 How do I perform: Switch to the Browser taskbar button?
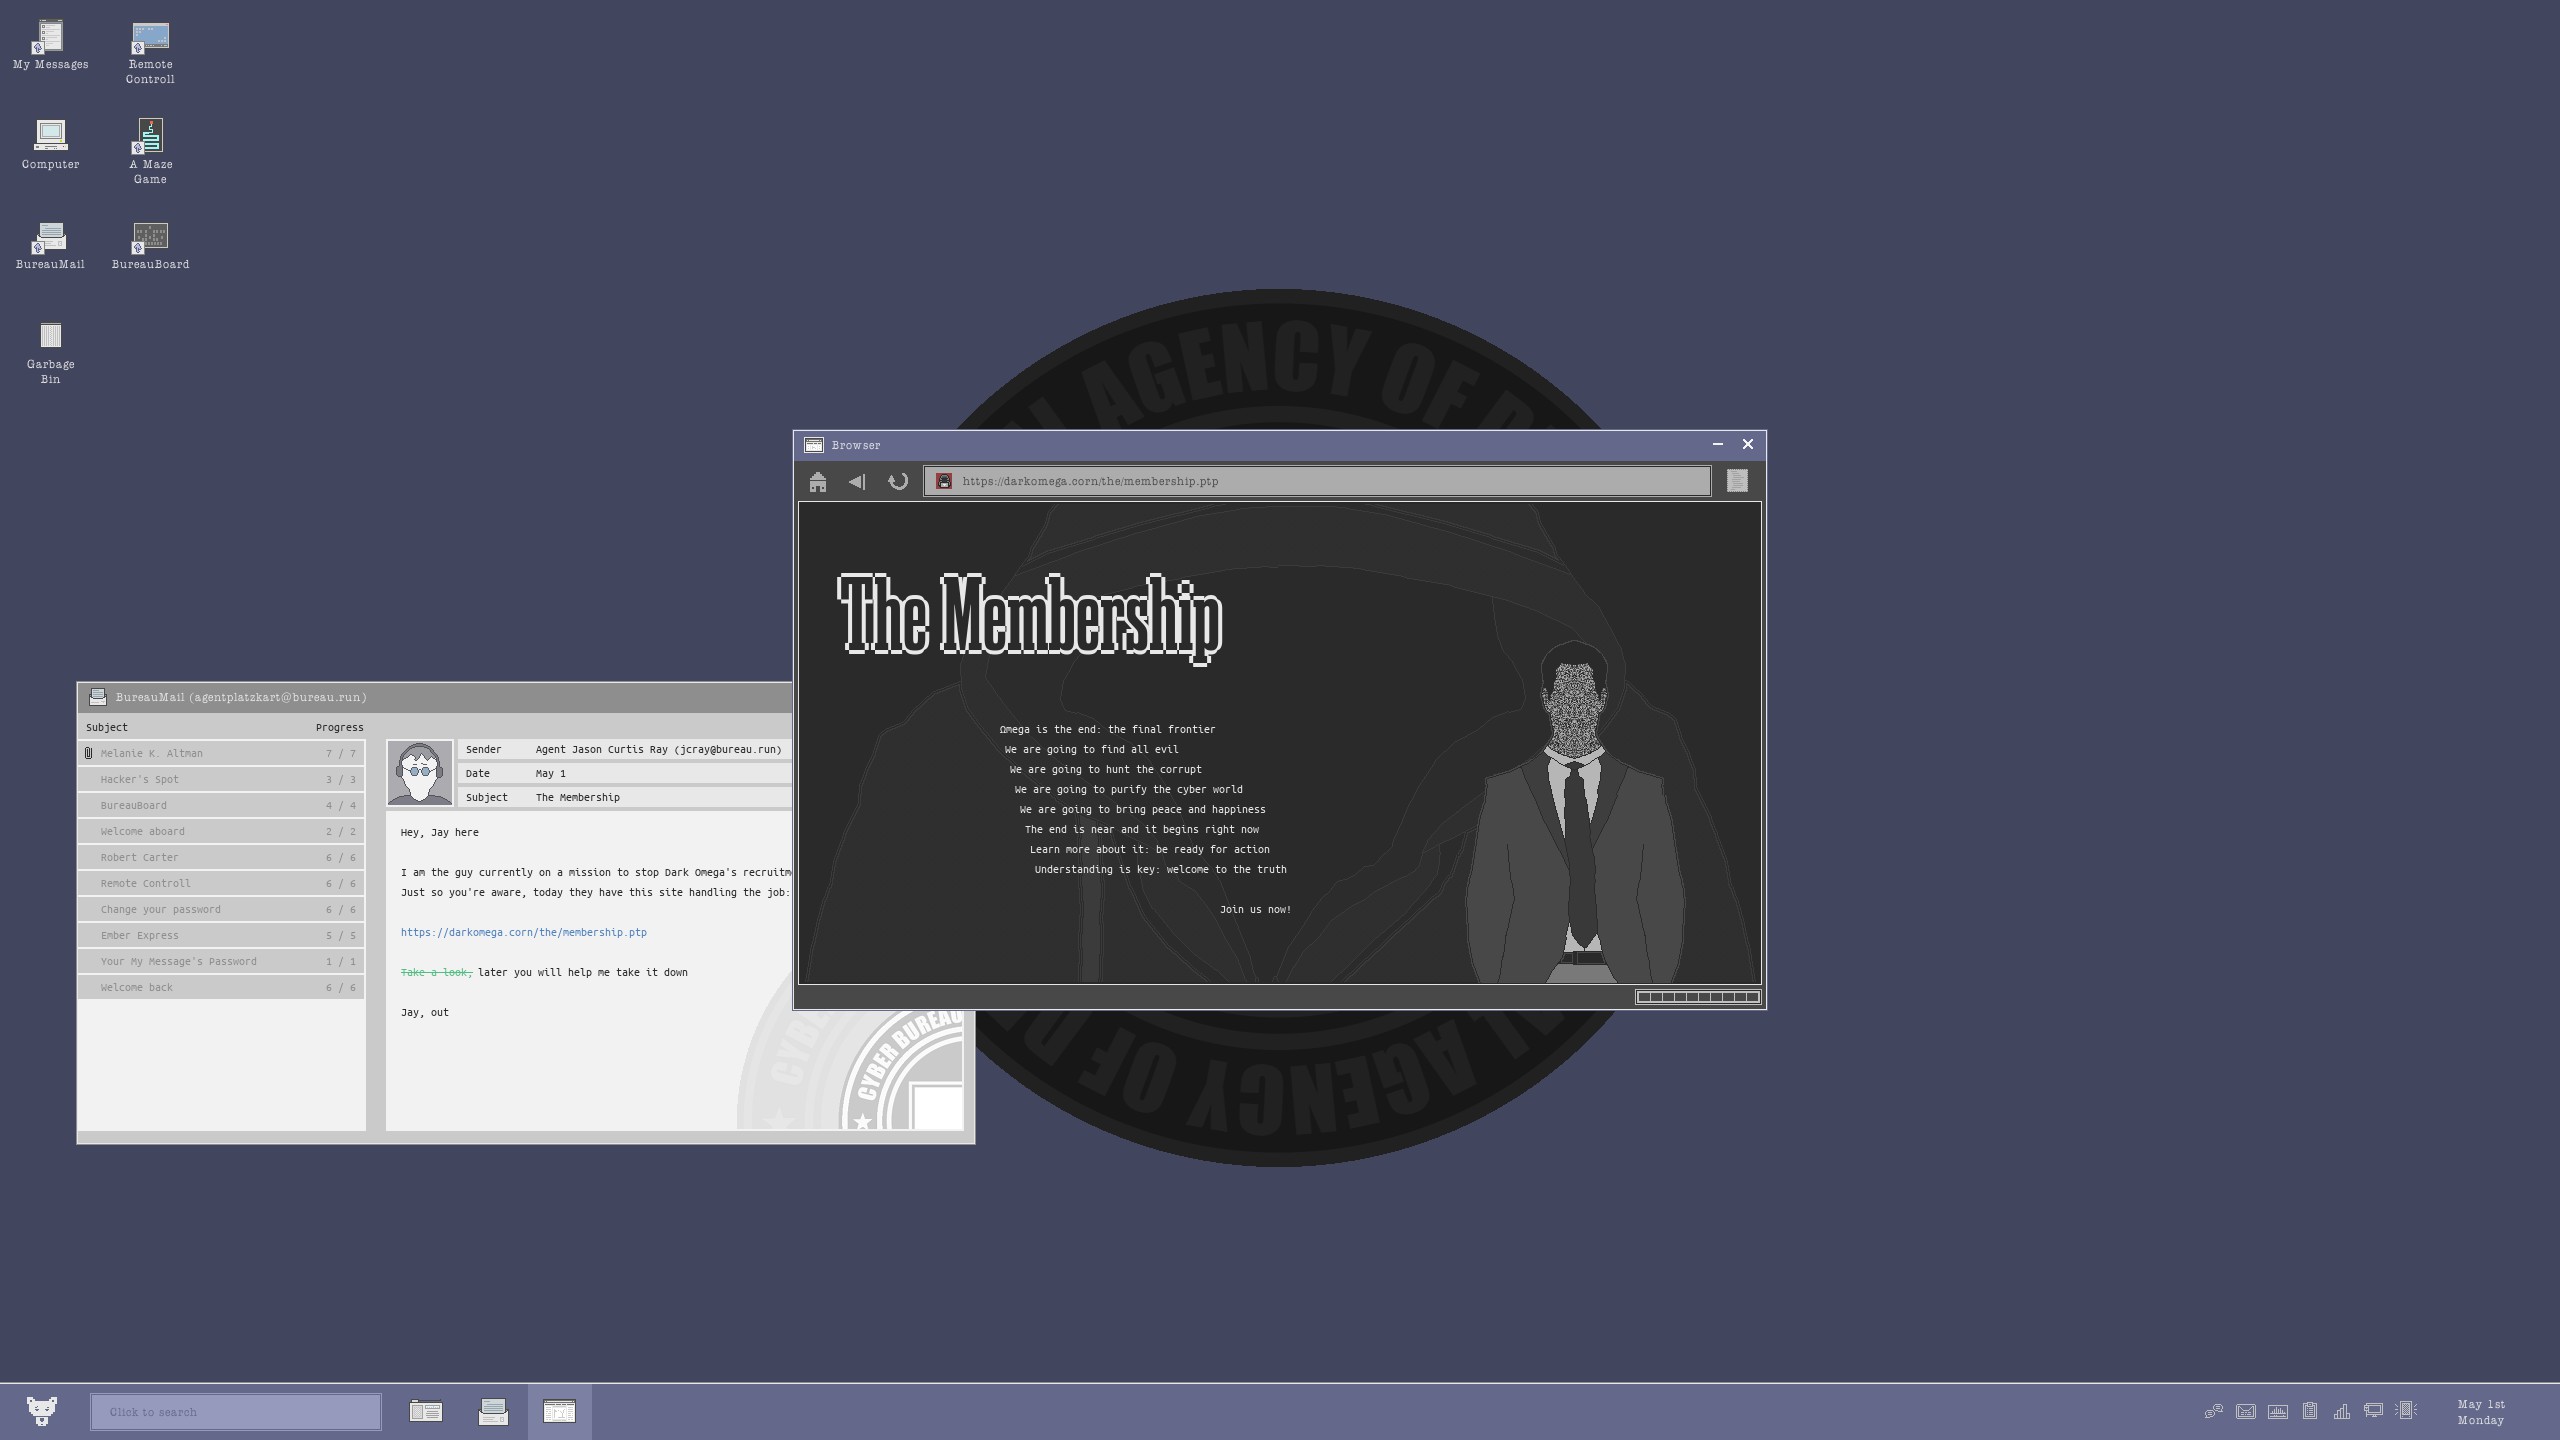tap(559, 1411)
